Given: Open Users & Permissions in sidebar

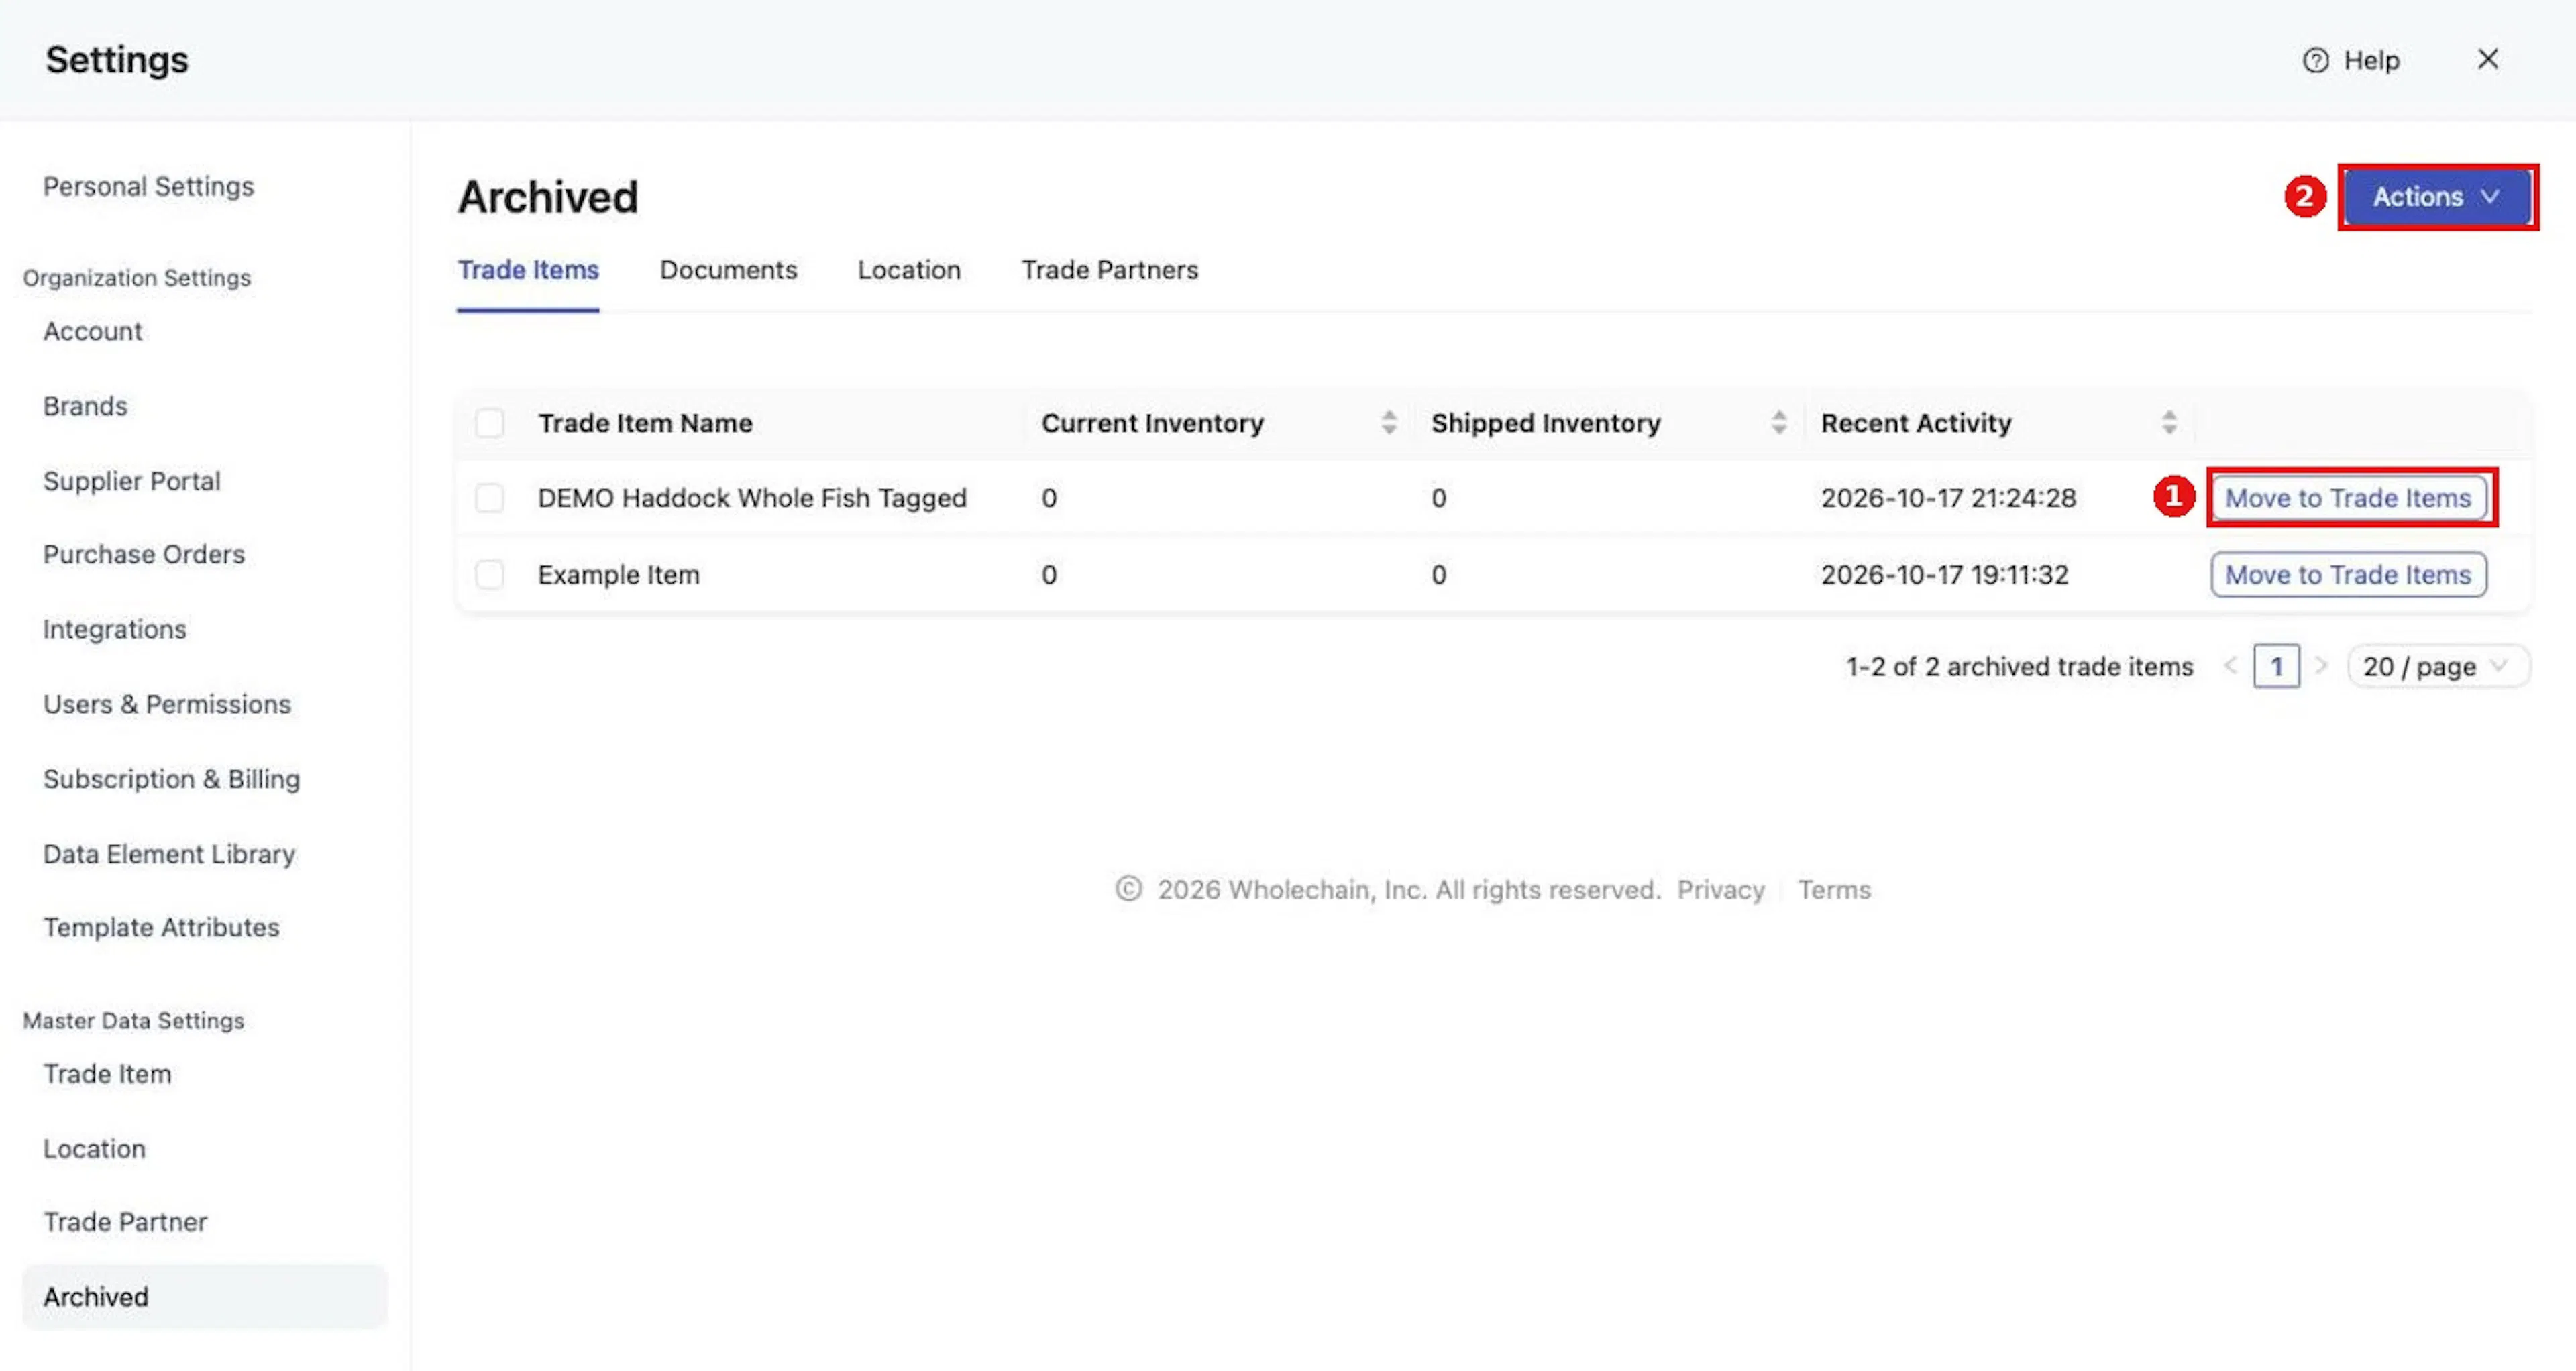Looking at the screenshot, I should coord(167,705).
